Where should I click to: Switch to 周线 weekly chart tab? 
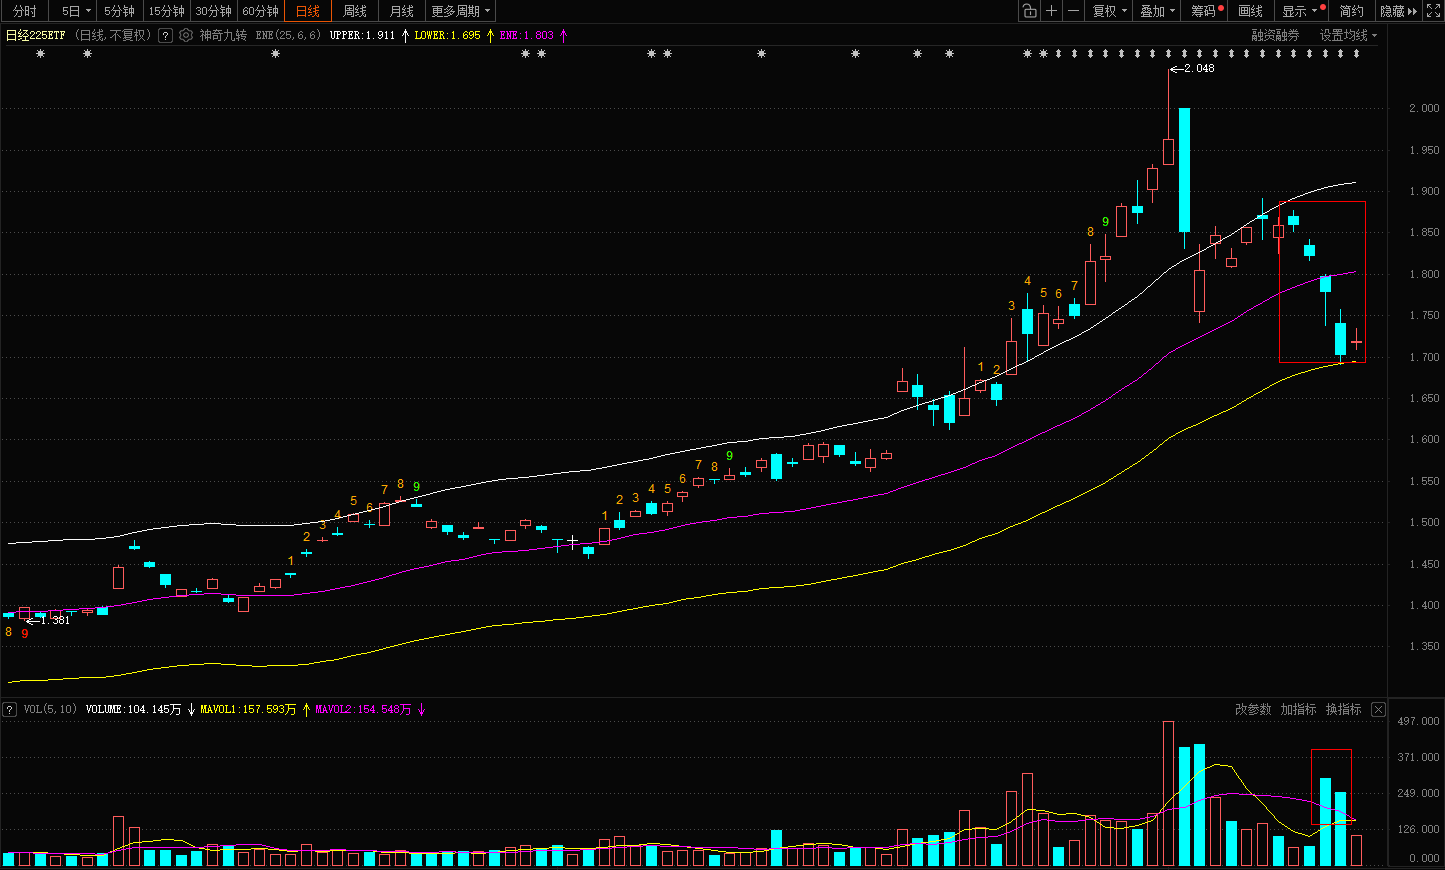click(355, 11)
